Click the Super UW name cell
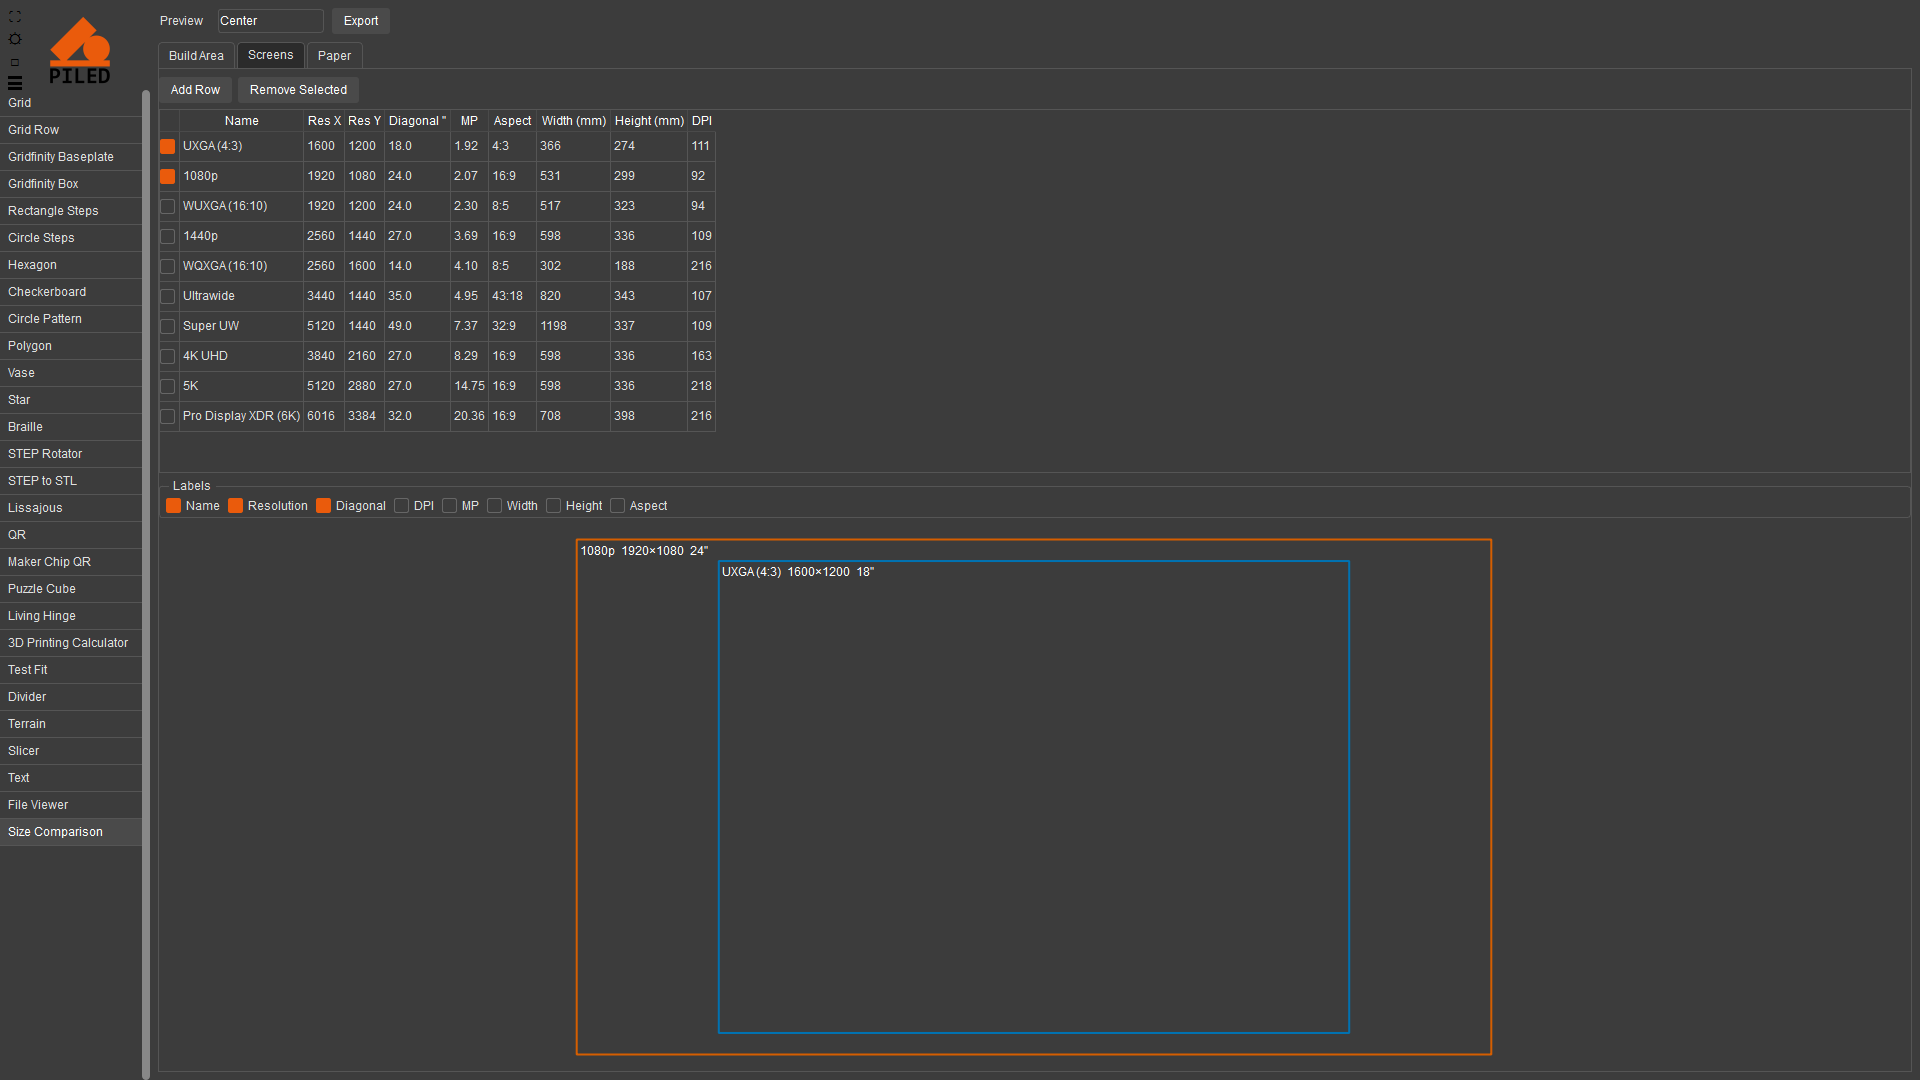Screen dimensions: 1920x1080 click(242, 327)
